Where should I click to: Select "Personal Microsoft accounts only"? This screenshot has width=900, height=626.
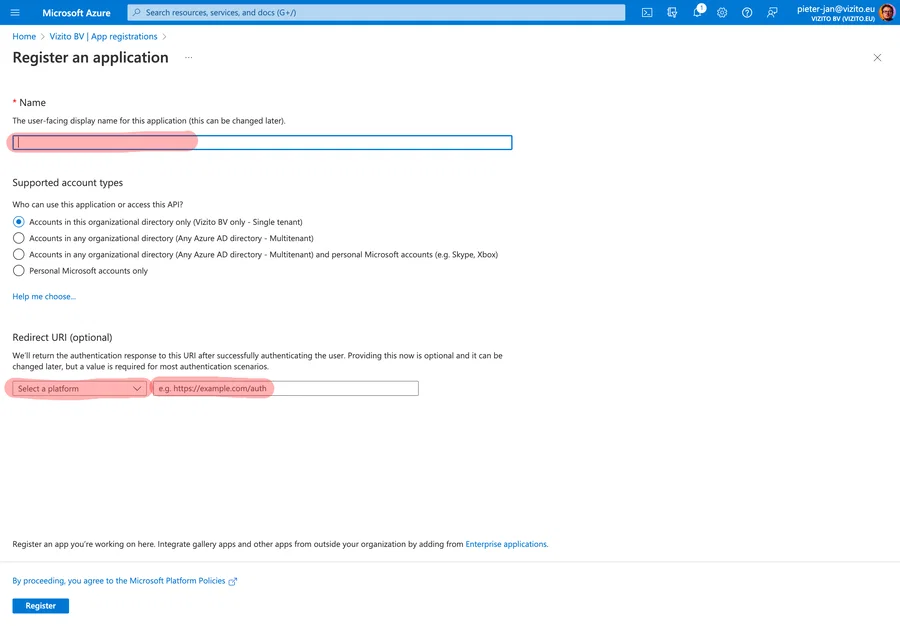(x=17, y=270)
